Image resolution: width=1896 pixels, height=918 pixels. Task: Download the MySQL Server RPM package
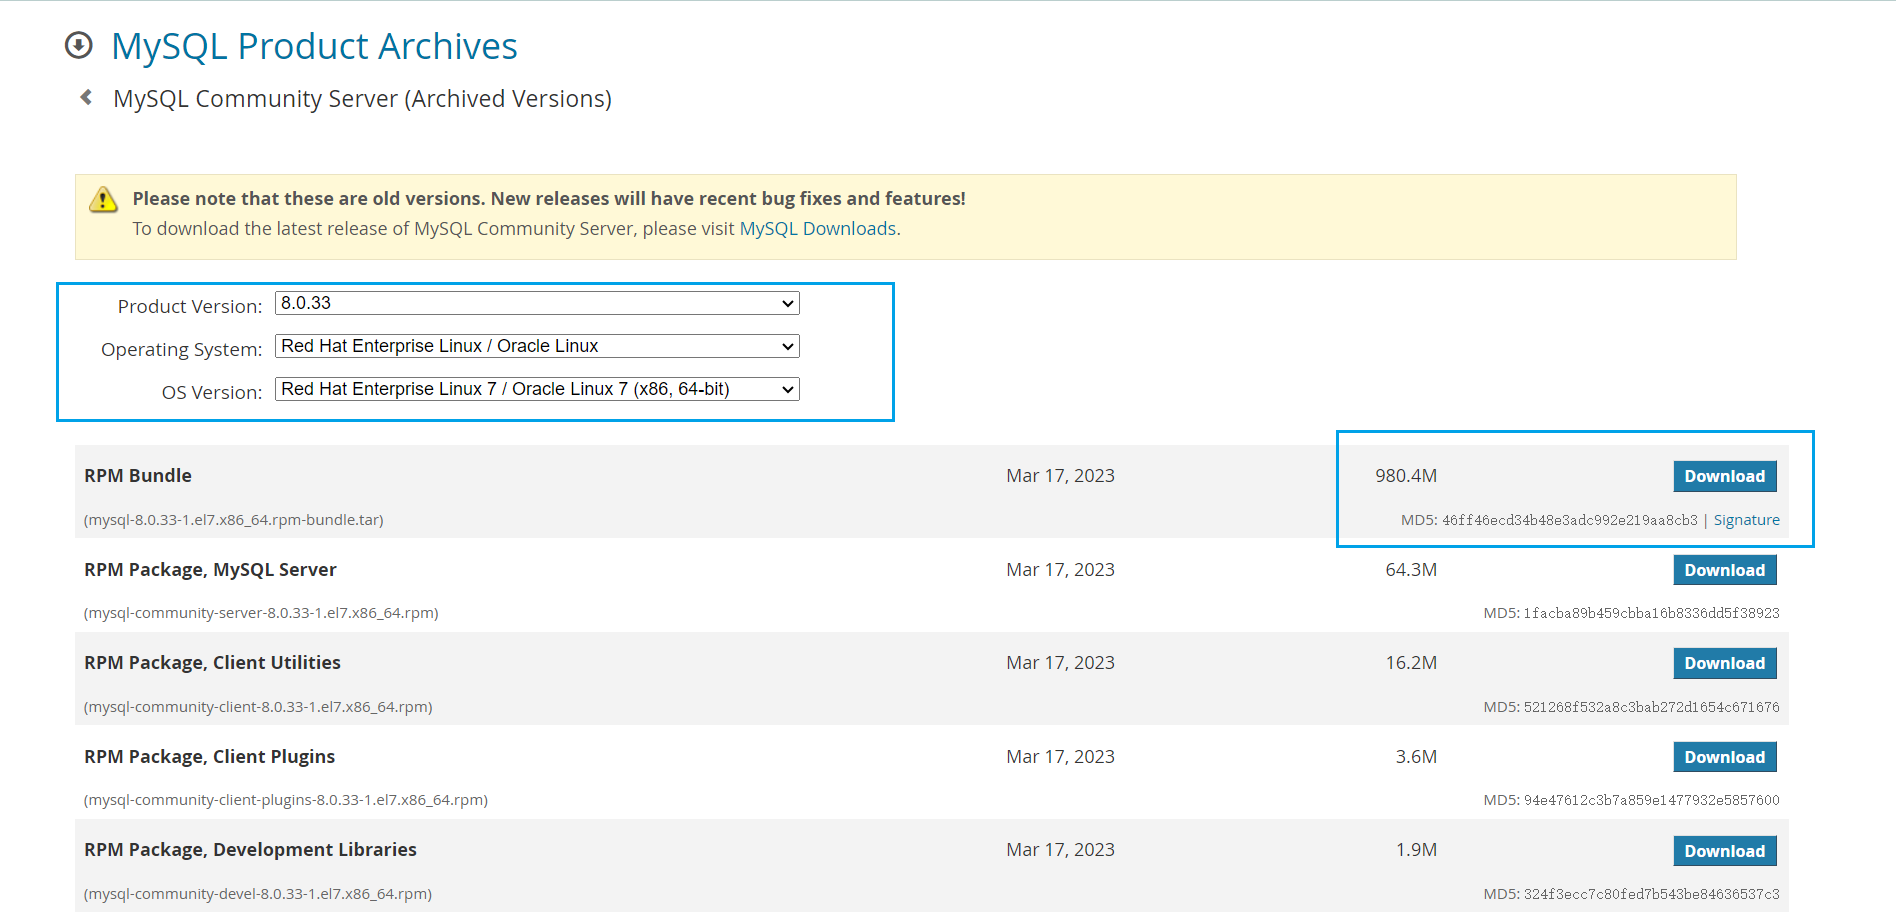point(1725,570)
